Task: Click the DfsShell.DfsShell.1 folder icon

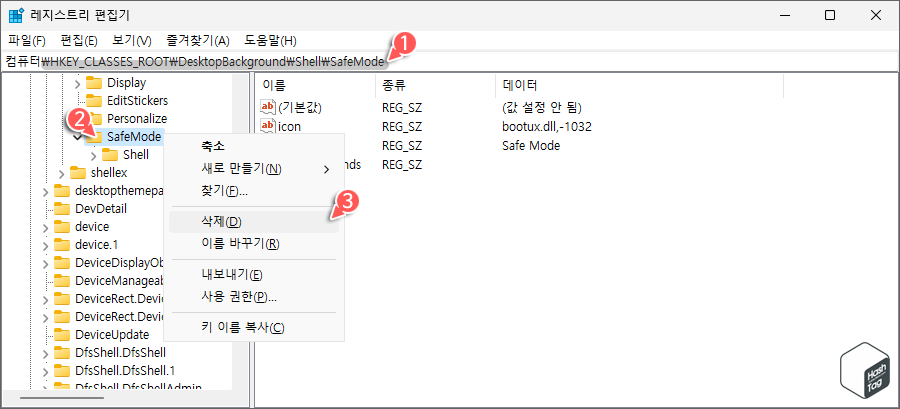Action: pos(61,371)
